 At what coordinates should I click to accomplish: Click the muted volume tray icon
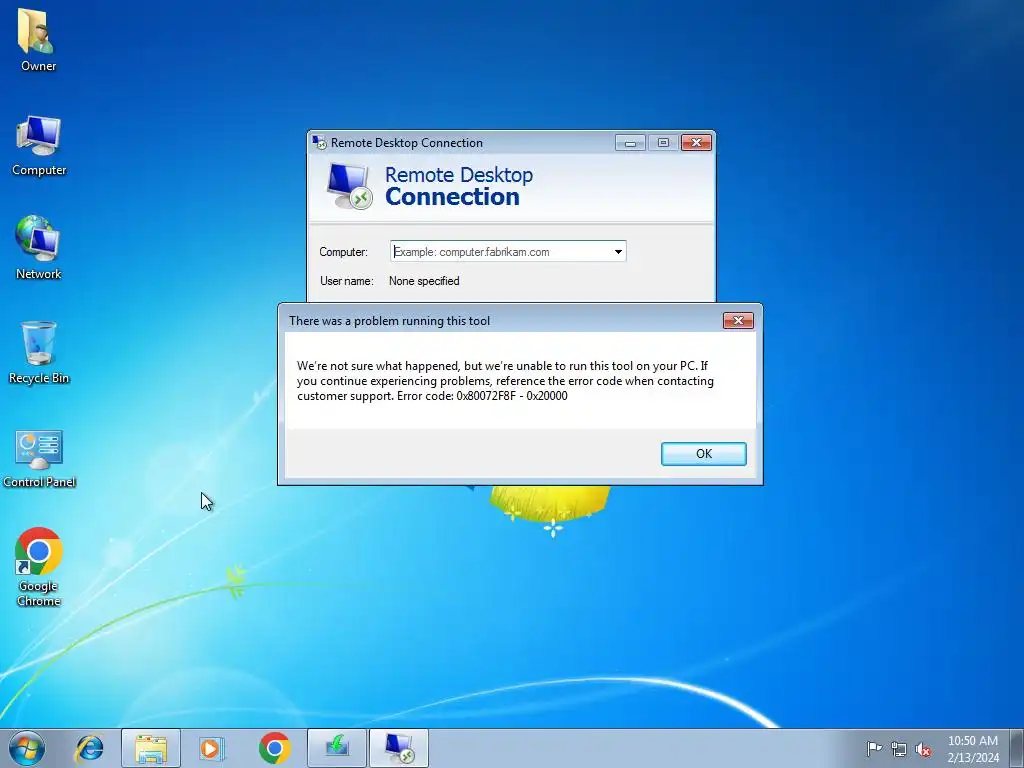coord(923,749)
